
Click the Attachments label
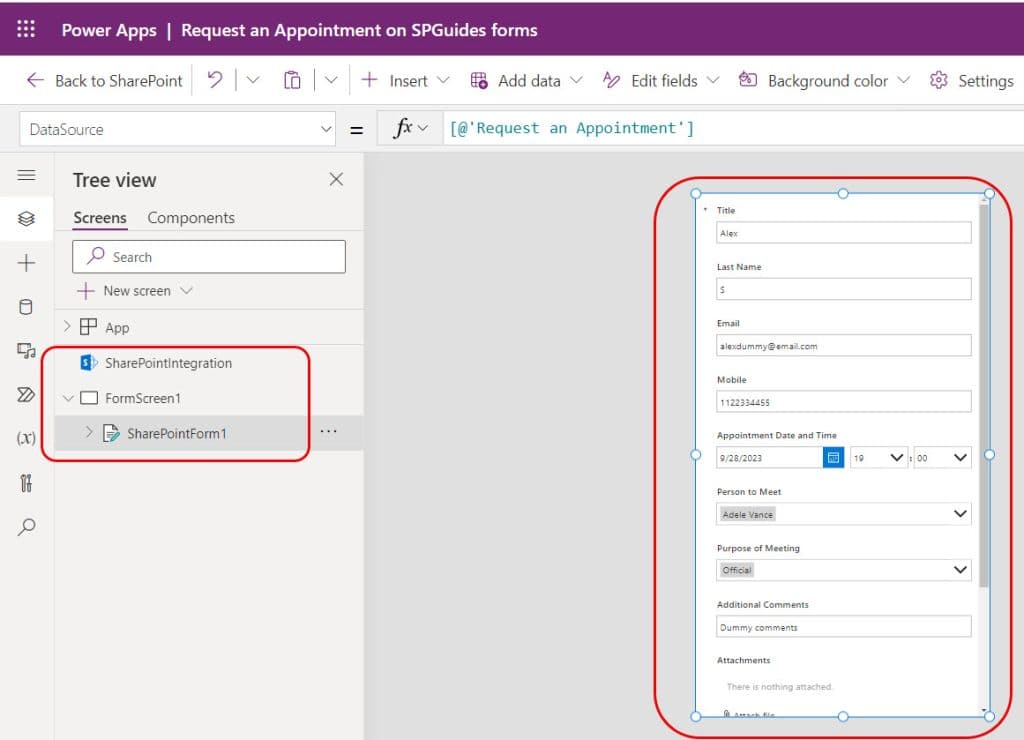(743, 660)
